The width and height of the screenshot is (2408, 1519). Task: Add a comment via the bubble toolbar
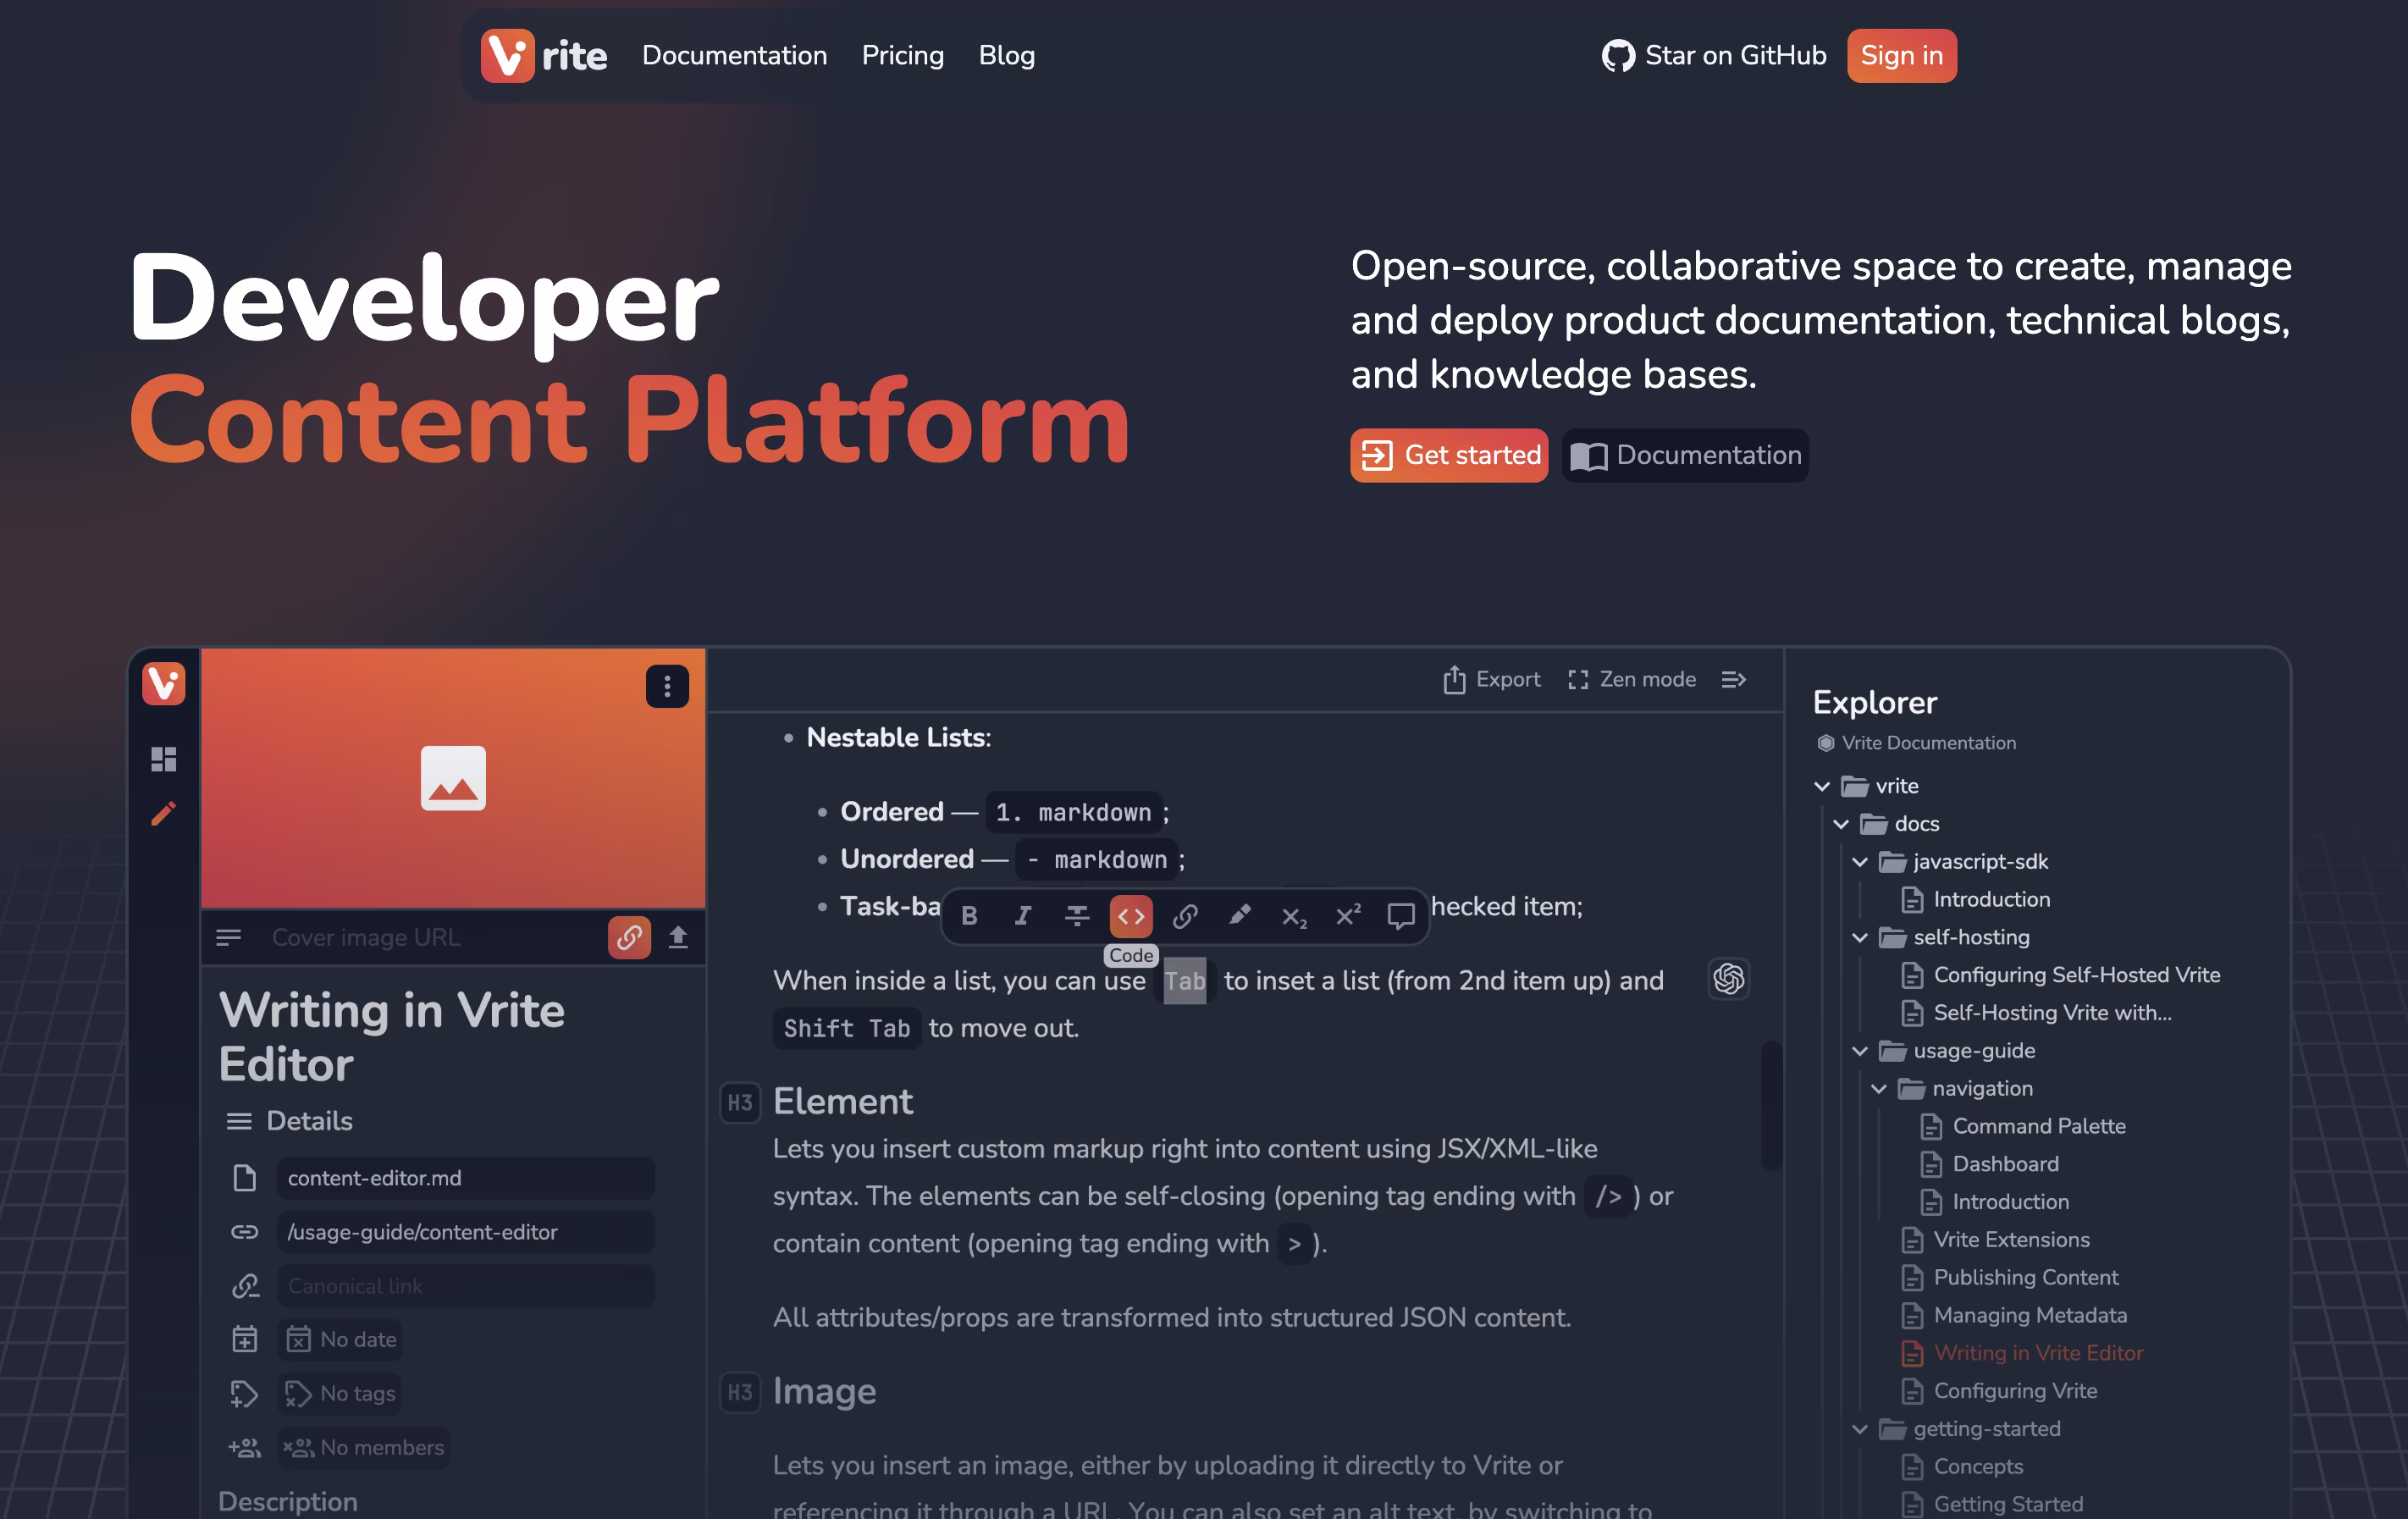click(1401, 915)
